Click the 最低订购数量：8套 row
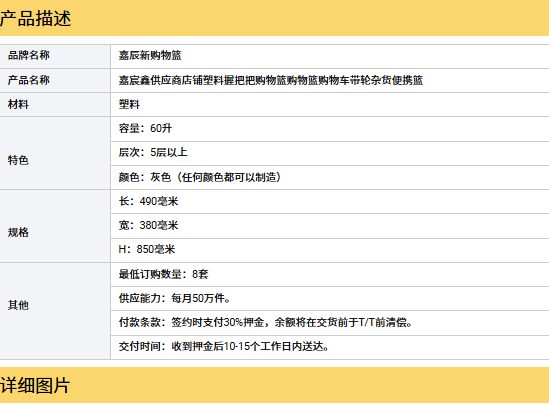 coord(330,274)
